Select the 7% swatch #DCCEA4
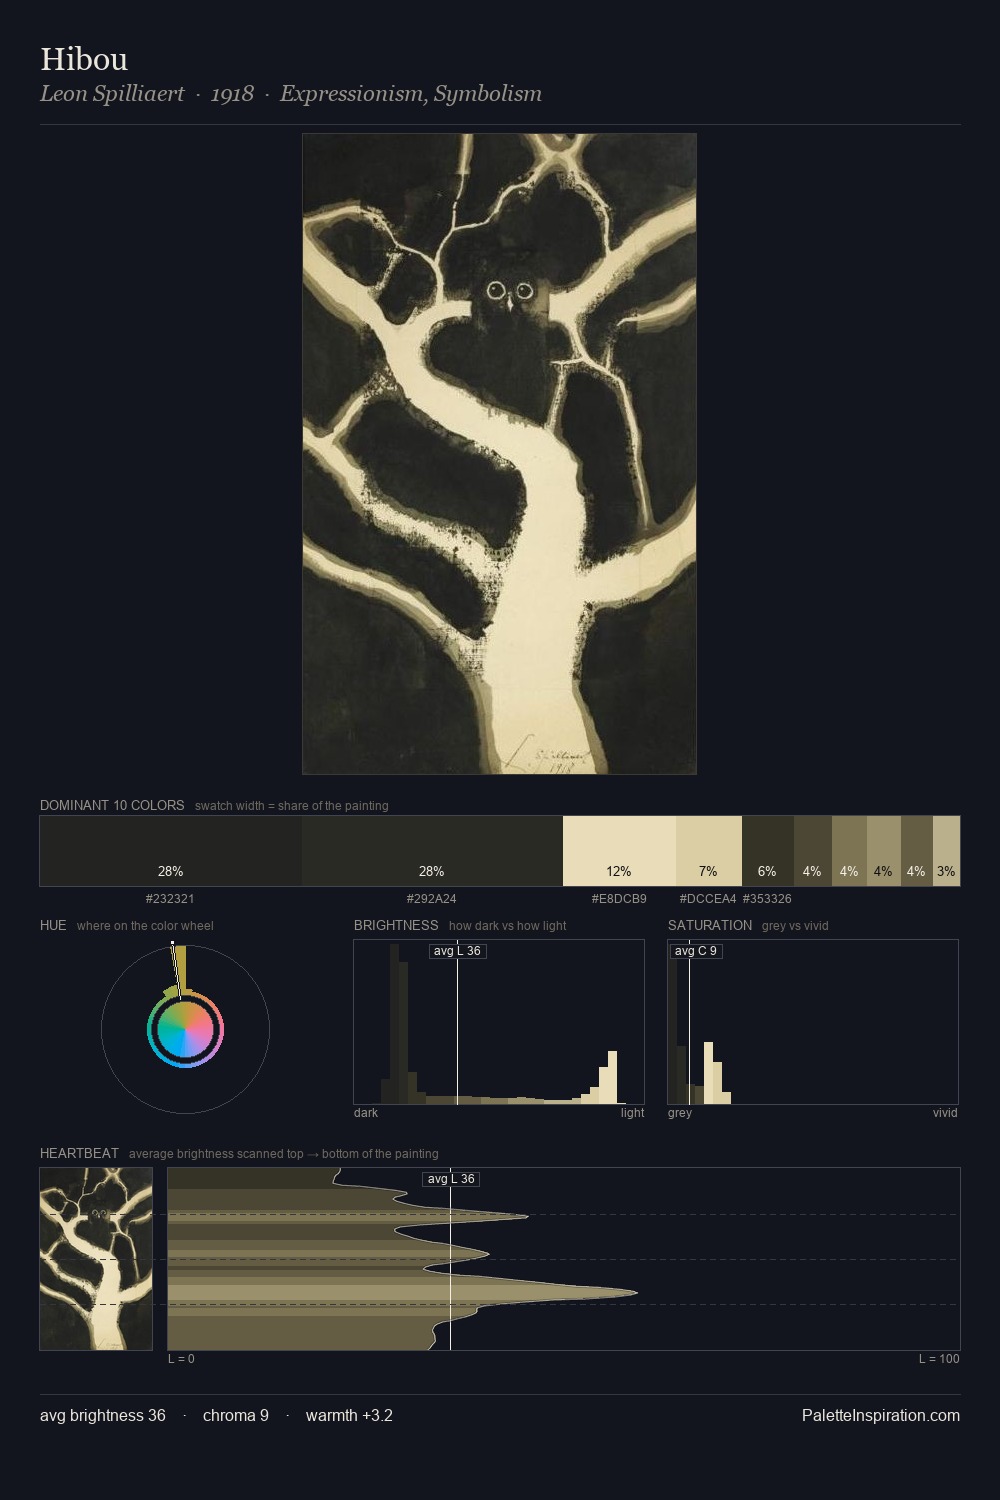 coord(709,851)
